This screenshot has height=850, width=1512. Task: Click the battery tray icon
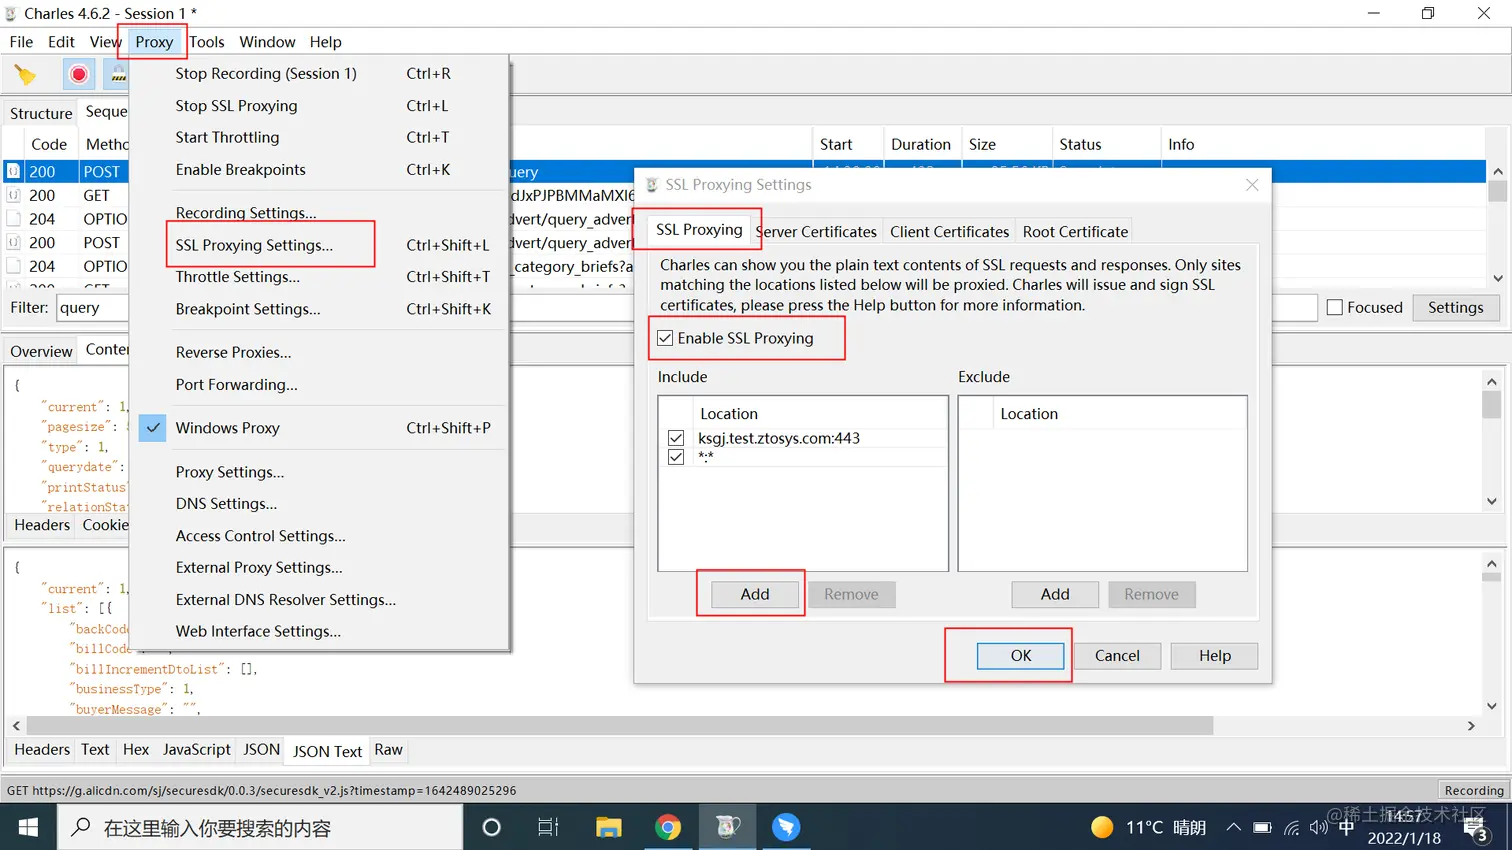1262,828
